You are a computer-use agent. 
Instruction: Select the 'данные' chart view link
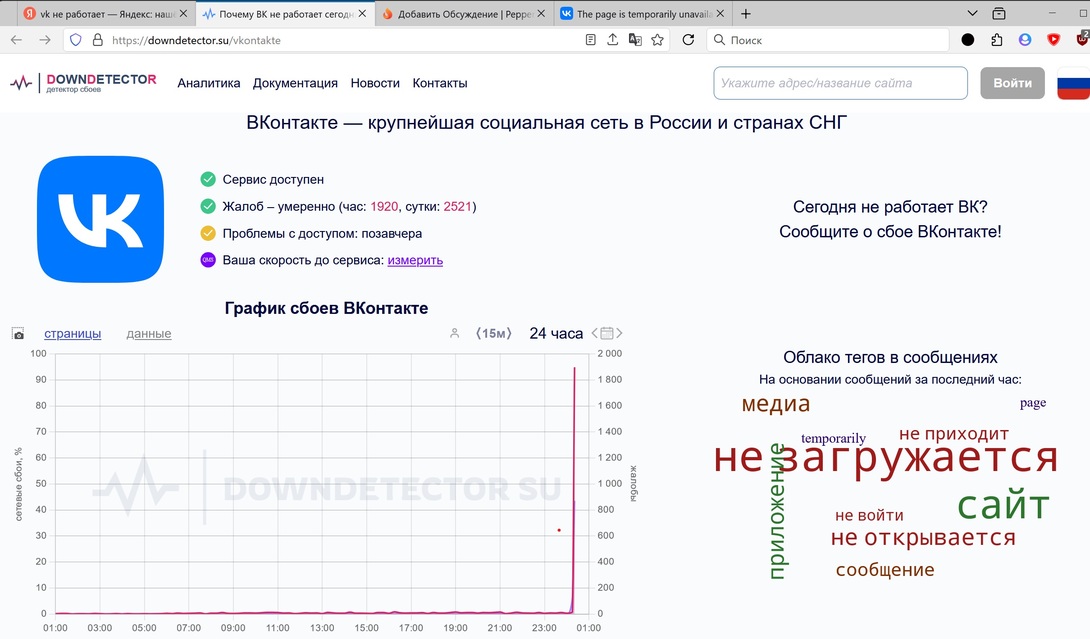[x=149, y=334]
